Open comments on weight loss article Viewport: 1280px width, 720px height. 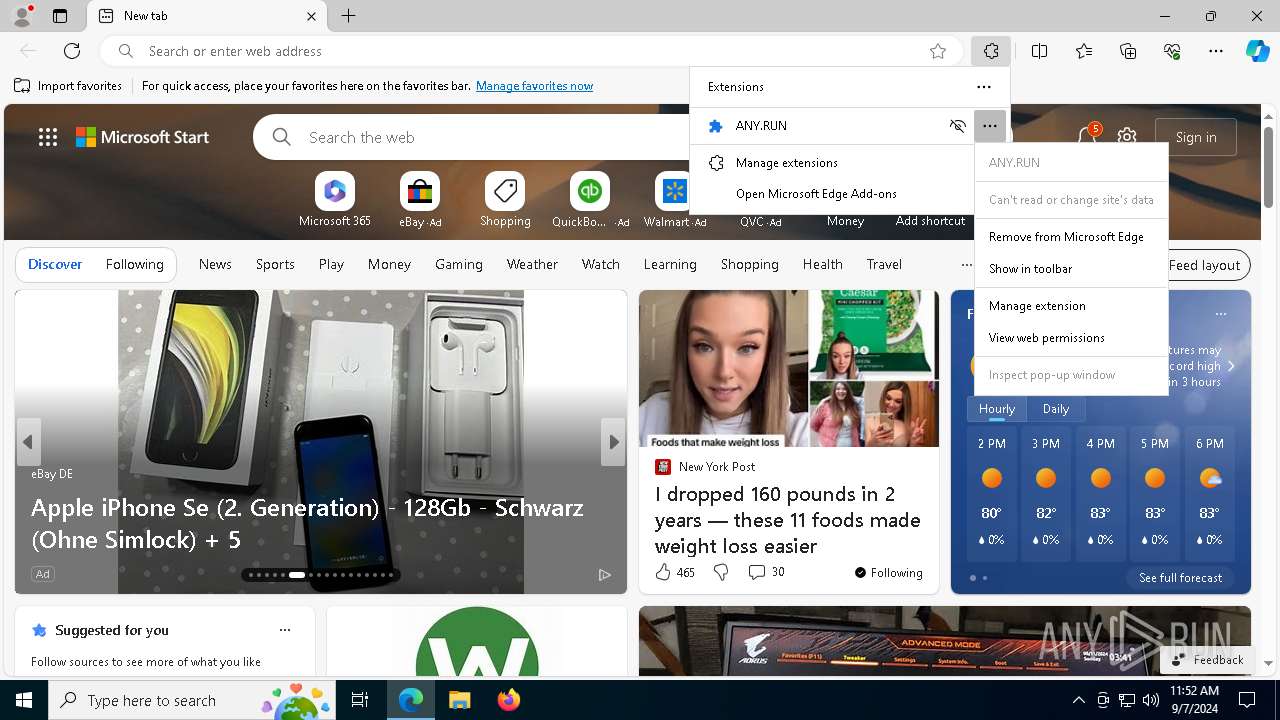click(767, 572)
